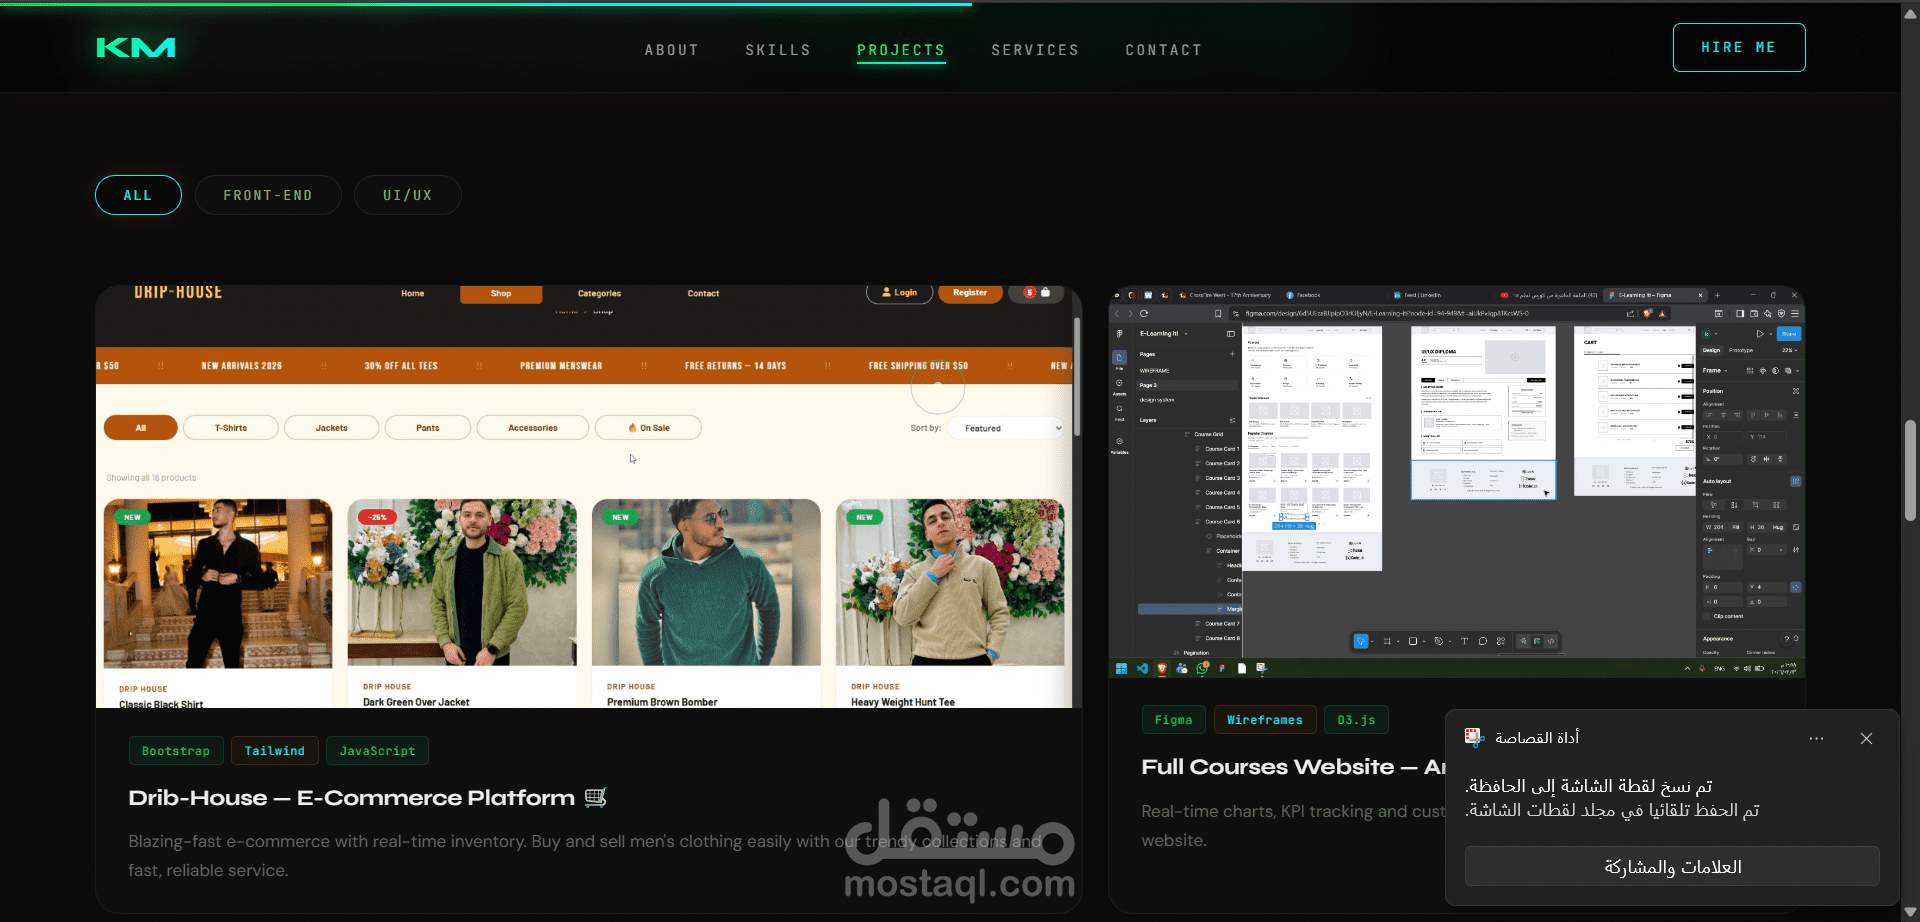Click the Classic Black Shirt product photo
1920x922 pixels.
click(218, 583)
